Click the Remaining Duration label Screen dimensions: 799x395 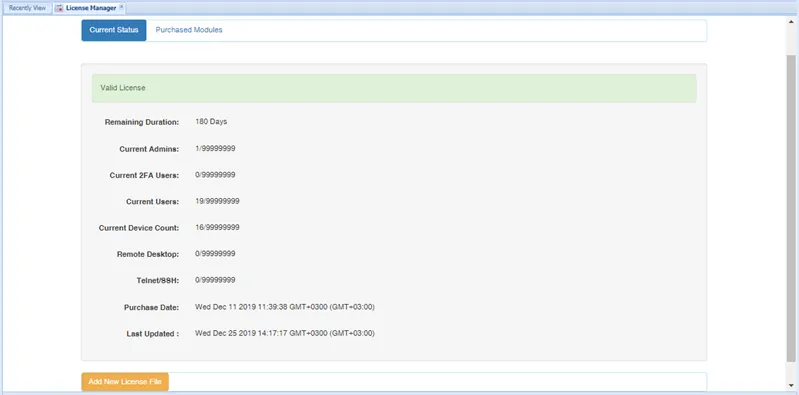(x=142, y=122)
